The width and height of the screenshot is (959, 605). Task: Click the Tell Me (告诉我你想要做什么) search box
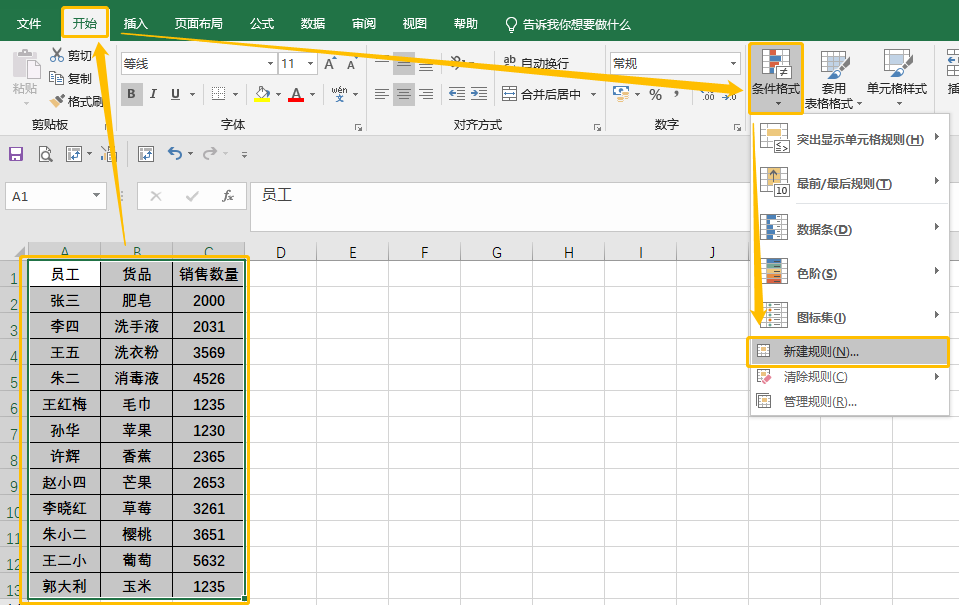click(x=568, y=24)
